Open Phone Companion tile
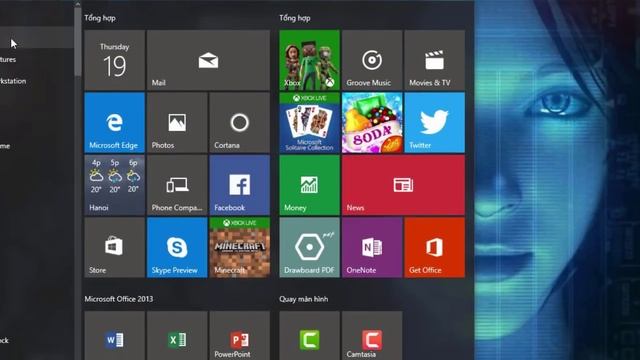This screenshot has width=640, height=360. coord(177,185)
